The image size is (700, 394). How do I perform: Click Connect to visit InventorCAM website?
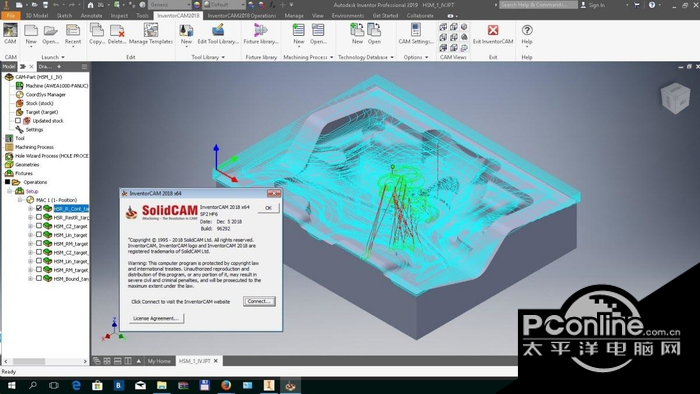pyautogui.click(x=259, y=301)
